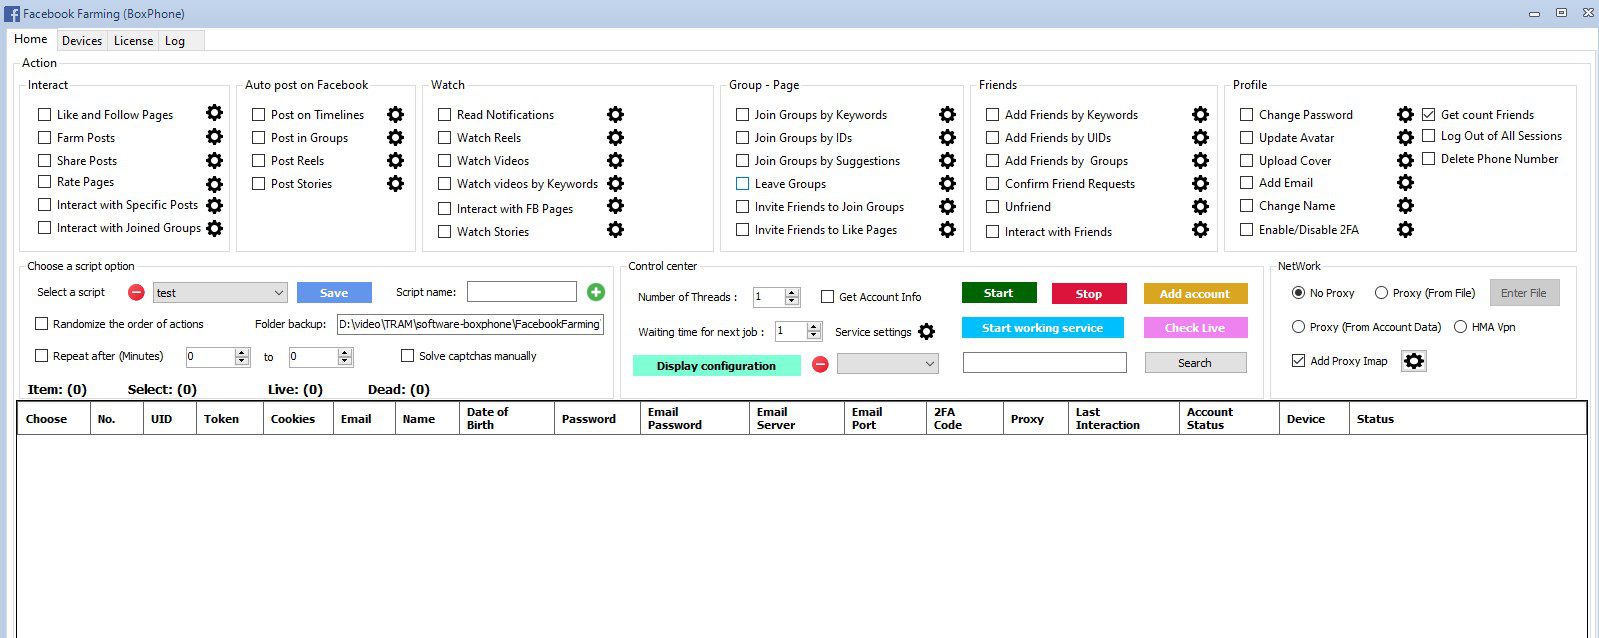The width and height of the screenshot is (1599, 638).
Task: Open settings gear for Invite Friends to Like Pages
Action: 947,230
